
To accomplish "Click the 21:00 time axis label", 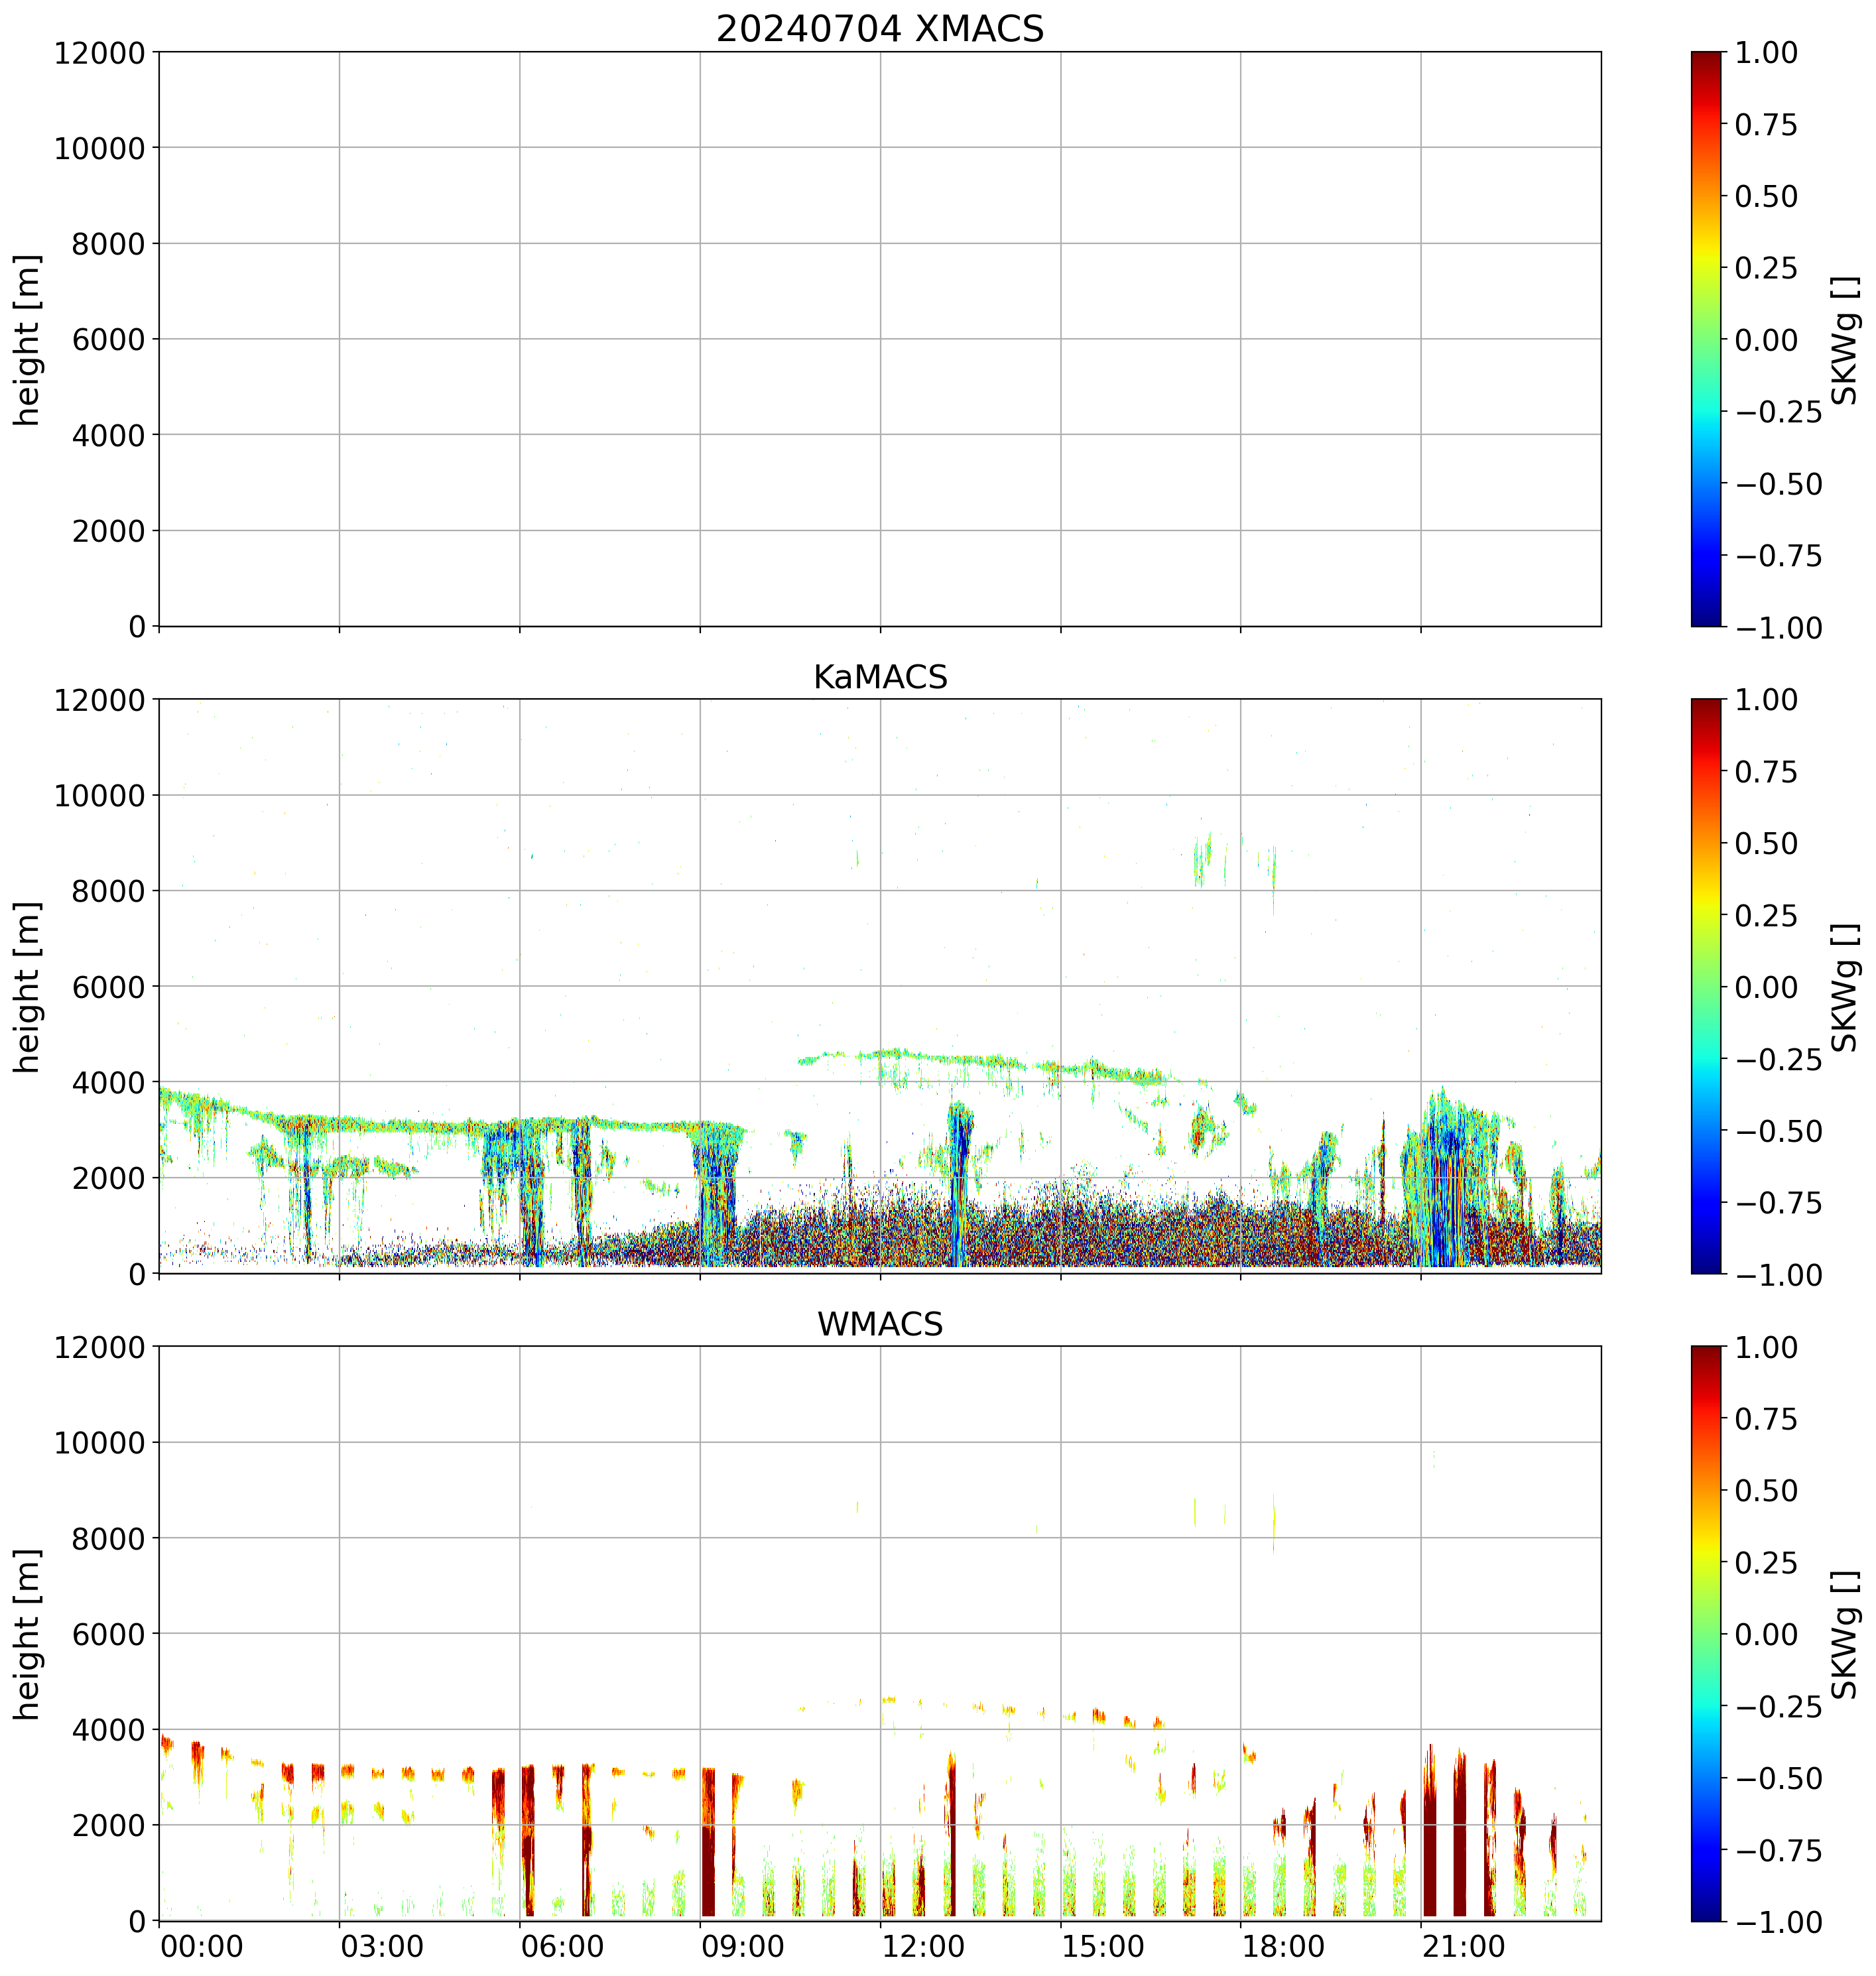I will coord(1464,1947).
